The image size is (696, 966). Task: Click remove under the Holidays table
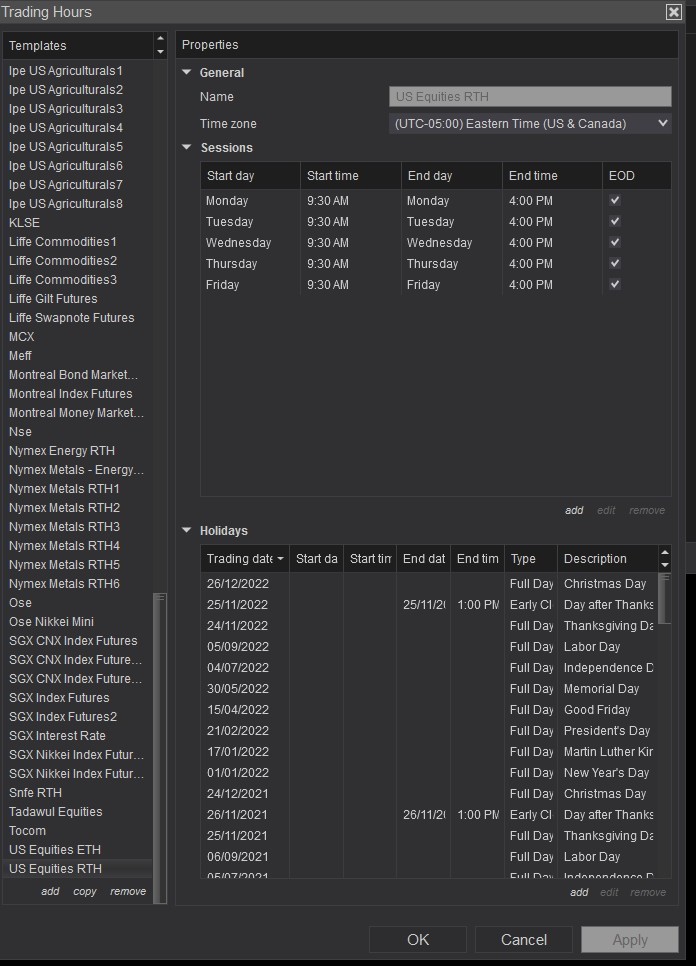coord(648,892)
